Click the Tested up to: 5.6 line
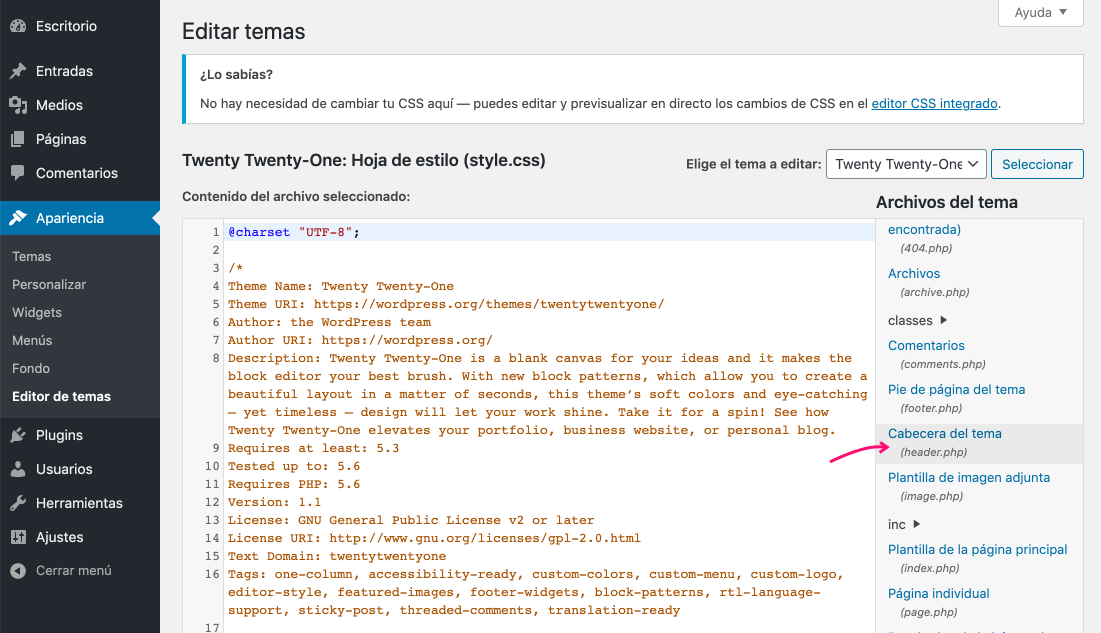The width and height of the screenshot is (1101, 633). [294, 466]
